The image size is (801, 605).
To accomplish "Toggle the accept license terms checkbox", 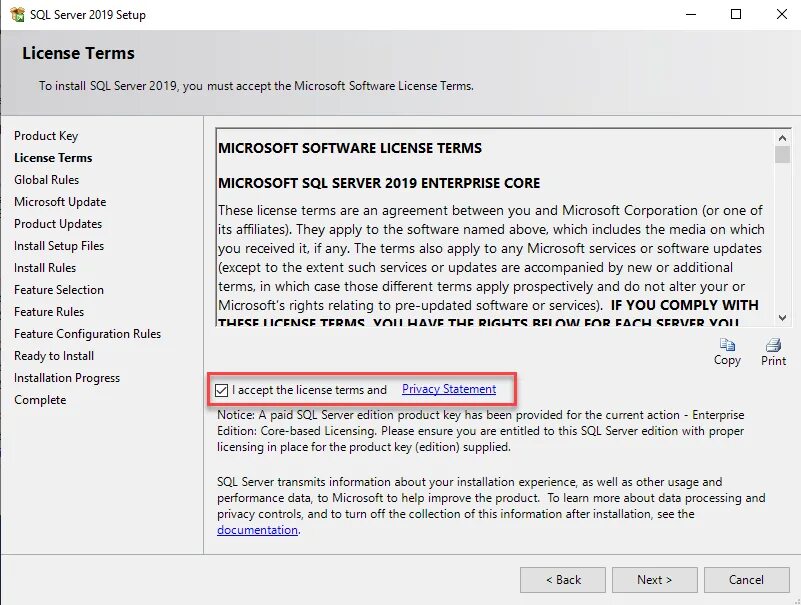I will (222, 390).
